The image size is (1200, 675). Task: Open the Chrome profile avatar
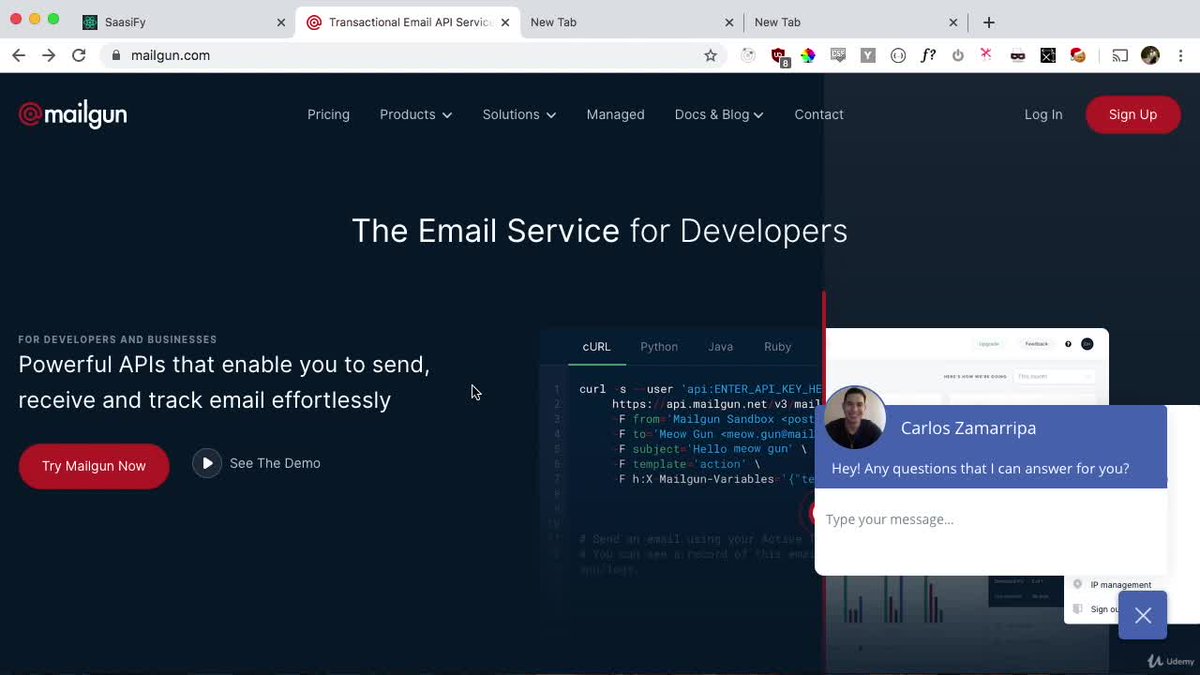(1150, 56)
